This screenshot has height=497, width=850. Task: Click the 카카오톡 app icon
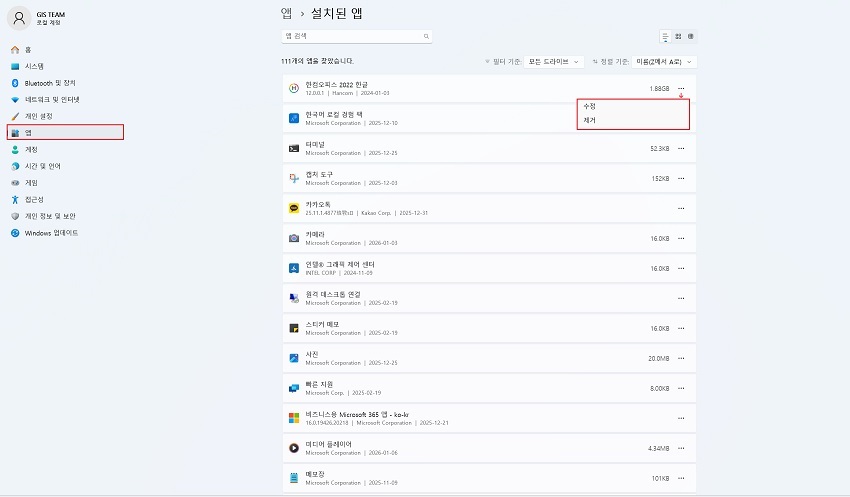[294, 208]
